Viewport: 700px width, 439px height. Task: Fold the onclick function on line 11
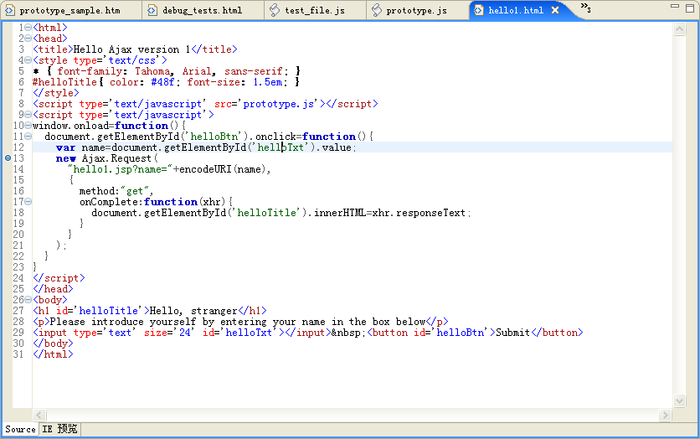[28, 137]
